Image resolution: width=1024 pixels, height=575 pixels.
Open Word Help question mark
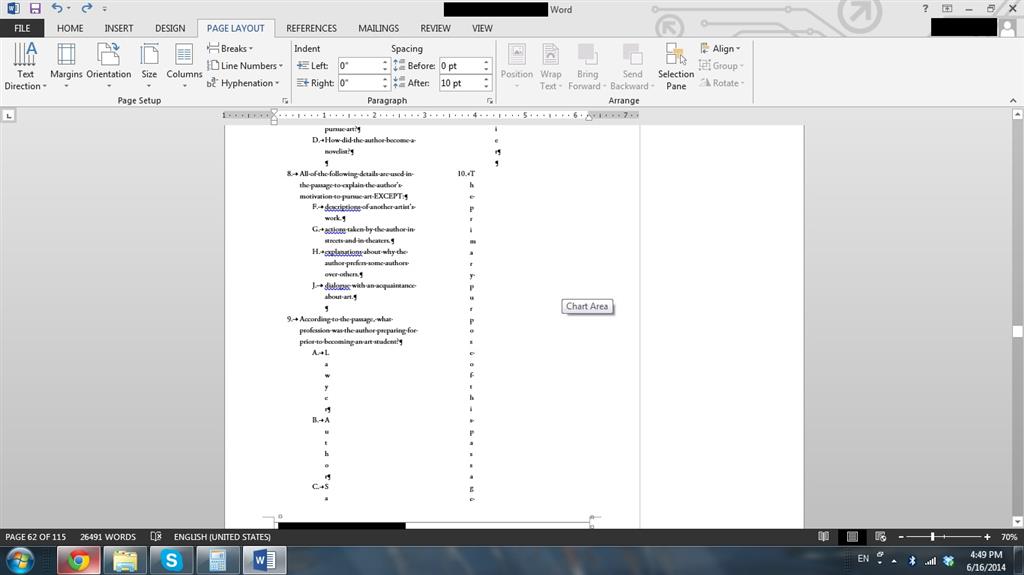(925, 8)
